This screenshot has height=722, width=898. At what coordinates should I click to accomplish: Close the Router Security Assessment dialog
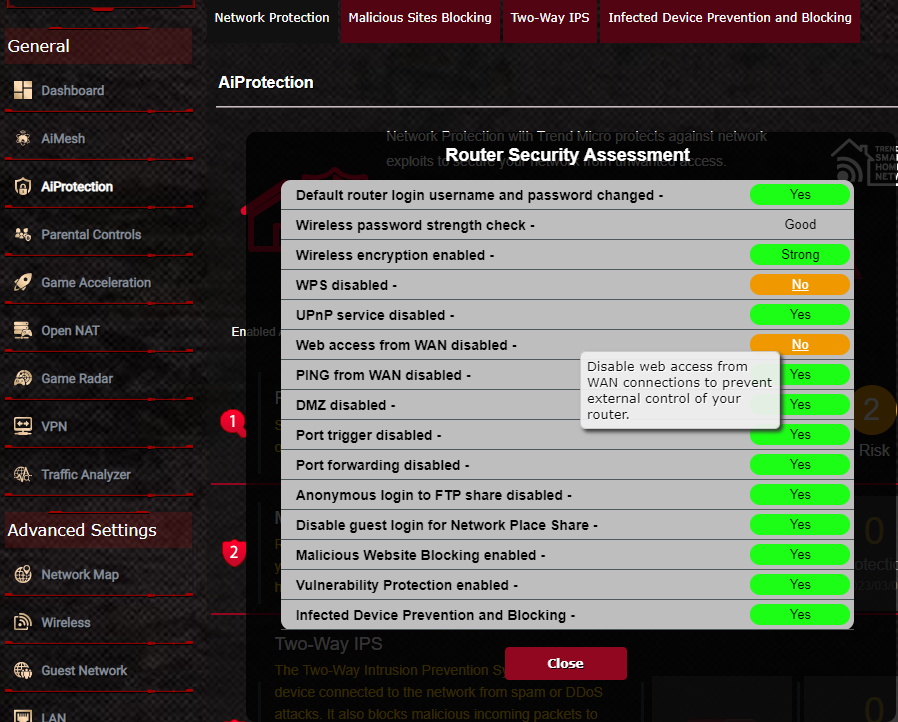tap(566, 664)
